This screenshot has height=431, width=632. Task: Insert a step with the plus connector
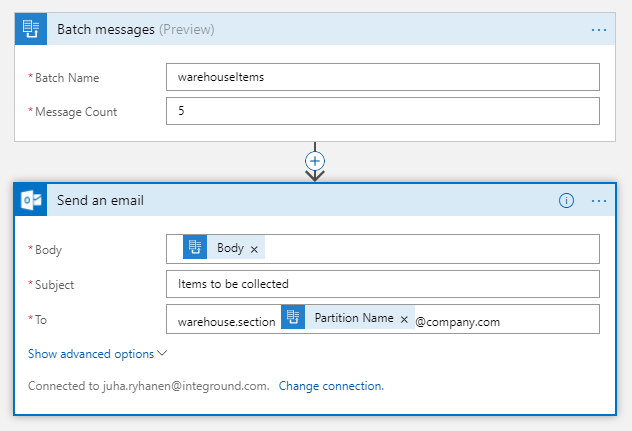click(x=315, y=161)
